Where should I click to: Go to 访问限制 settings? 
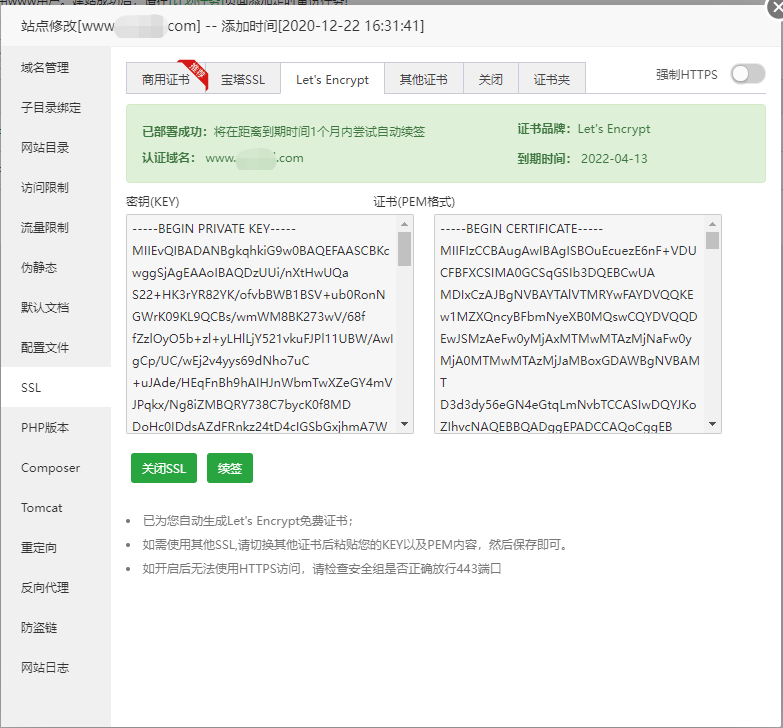click(56, 187)
